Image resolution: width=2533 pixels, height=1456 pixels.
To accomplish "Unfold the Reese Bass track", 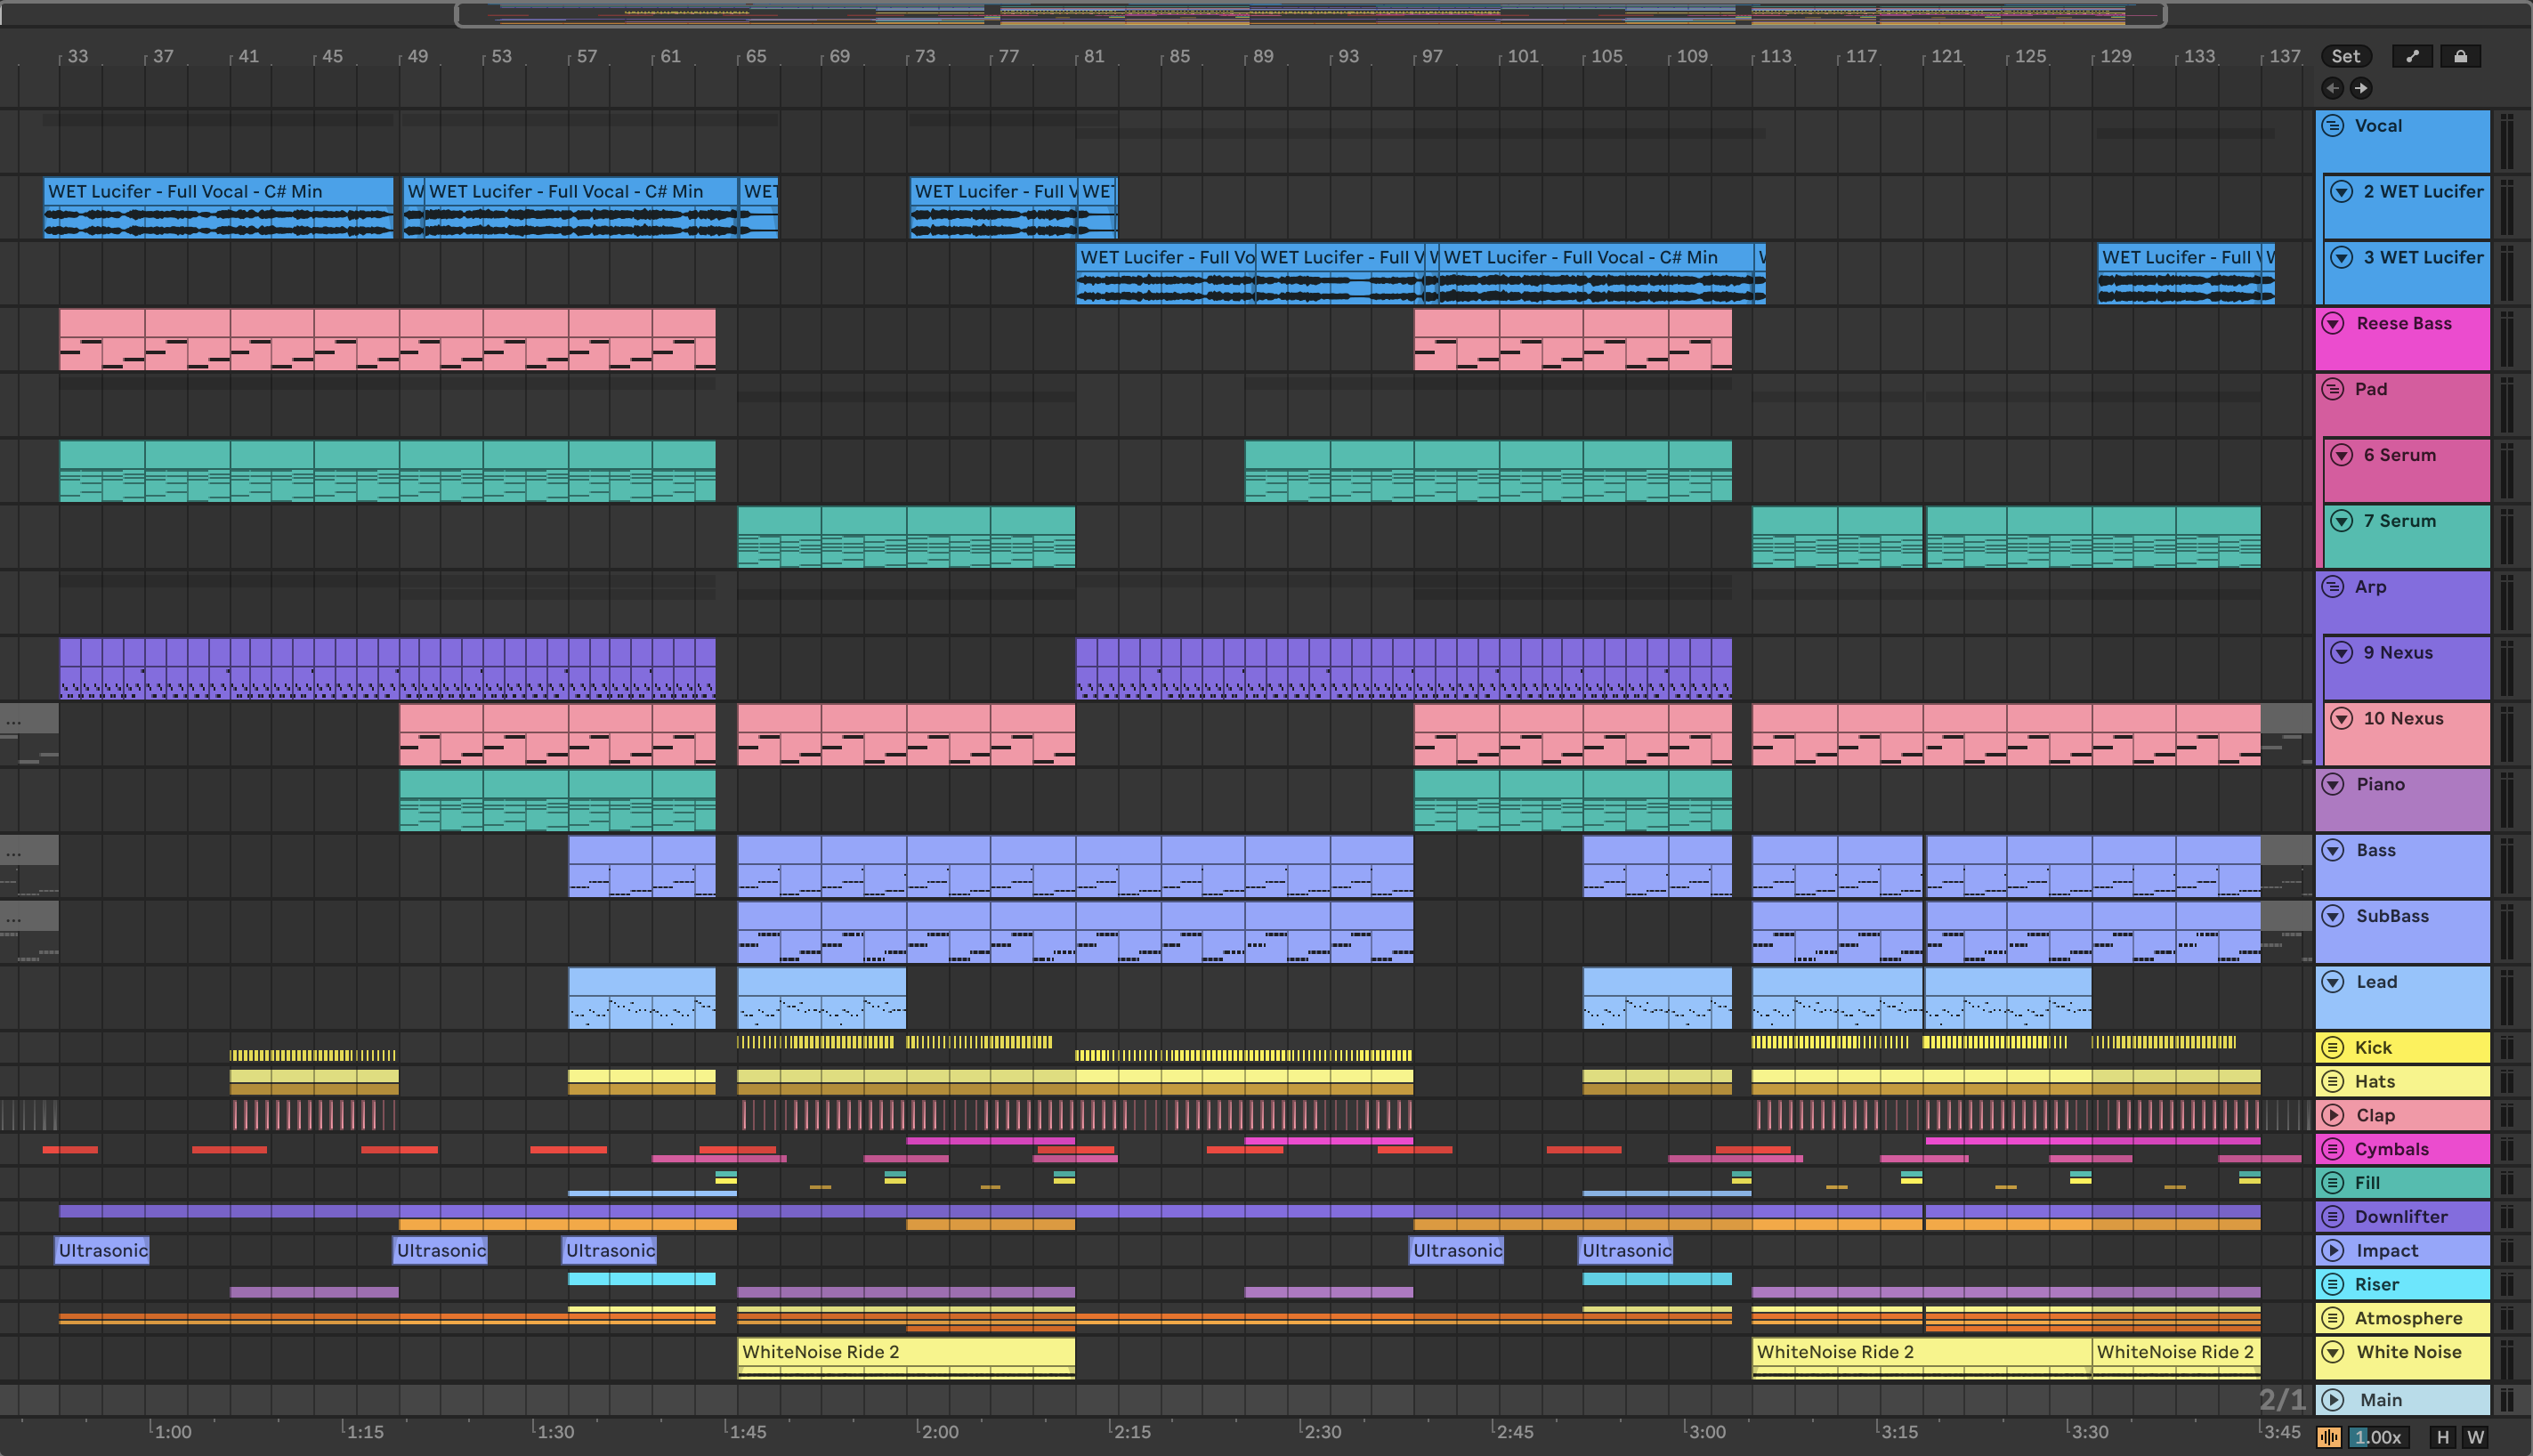I will click(2333, 323).
